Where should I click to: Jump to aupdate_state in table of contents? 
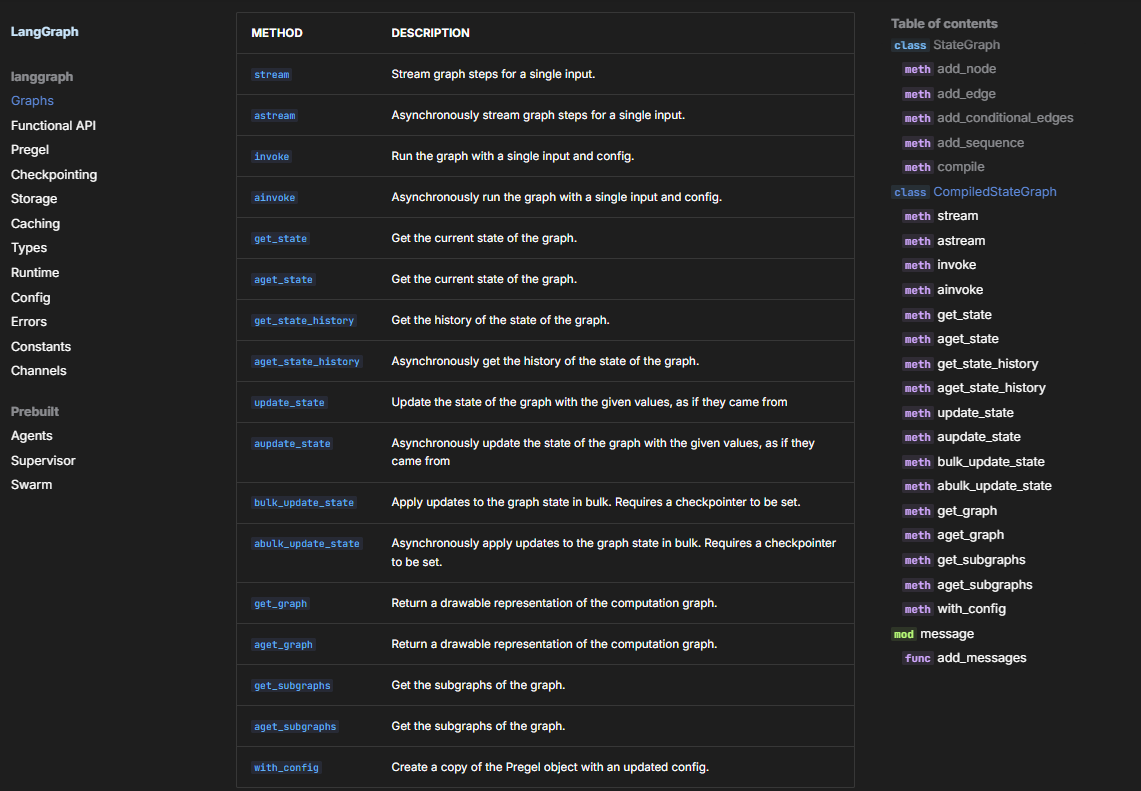point(979,437)
